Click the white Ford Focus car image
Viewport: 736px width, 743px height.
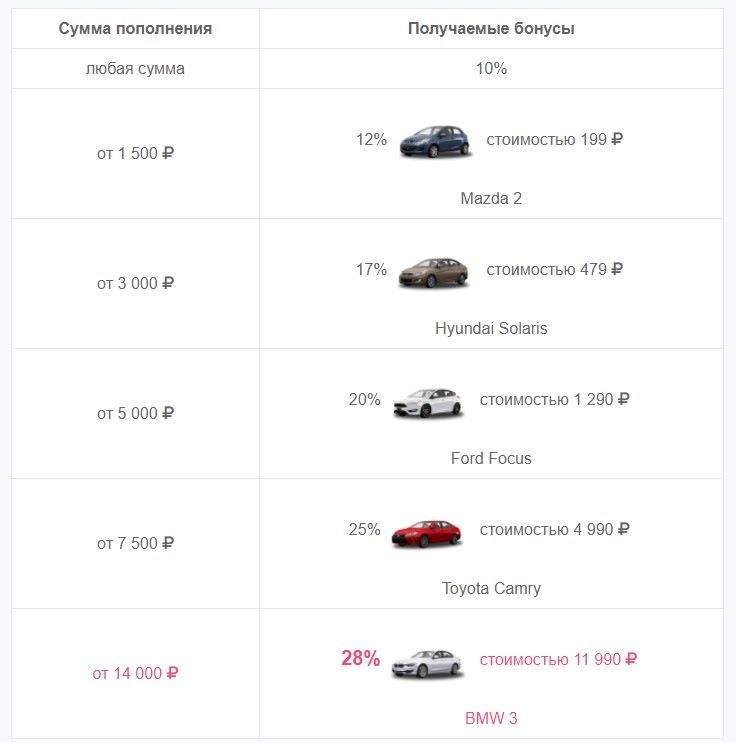point(427,403)
